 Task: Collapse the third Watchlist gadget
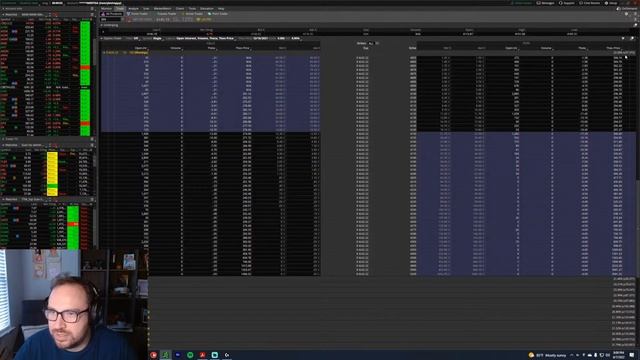pyautogui.click(x=3, y=200)
